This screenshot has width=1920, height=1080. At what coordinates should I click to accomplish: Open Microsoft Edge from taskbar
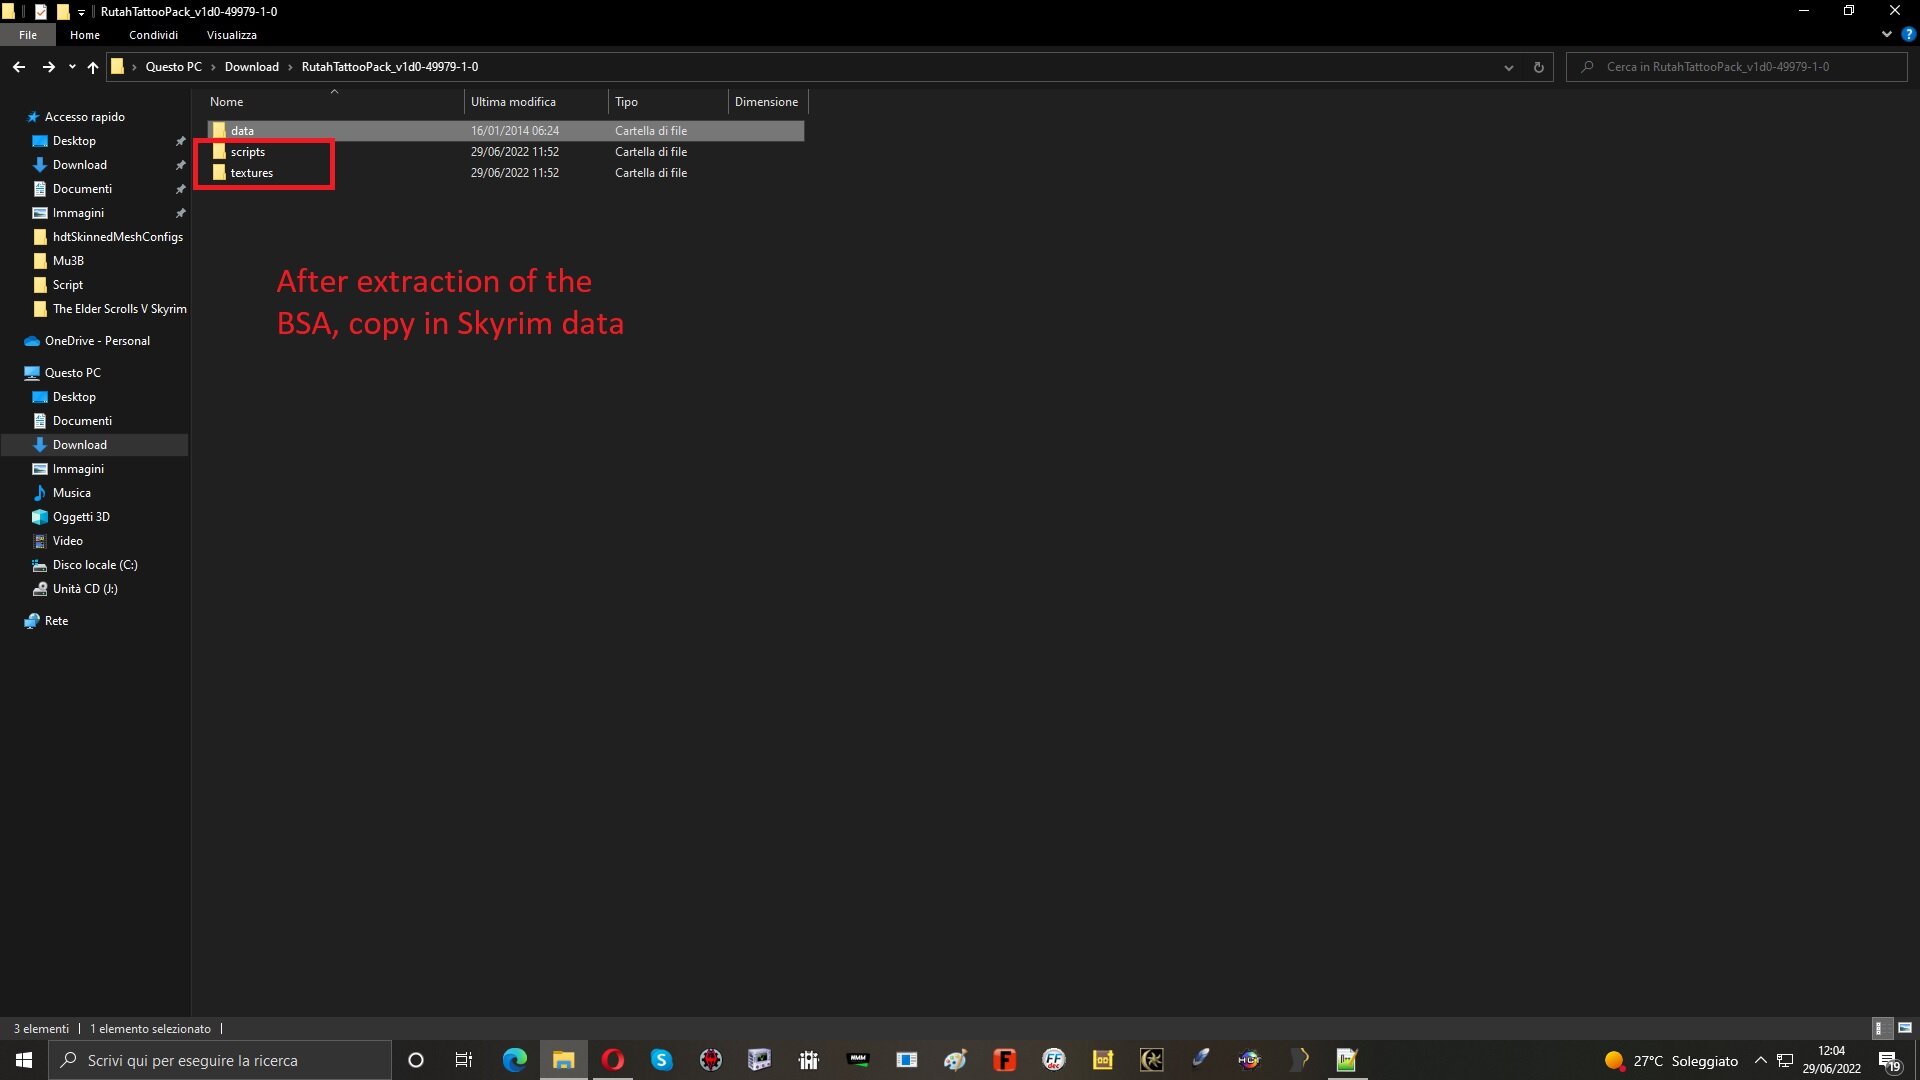pyautogui.click(x=514, y=1060)
